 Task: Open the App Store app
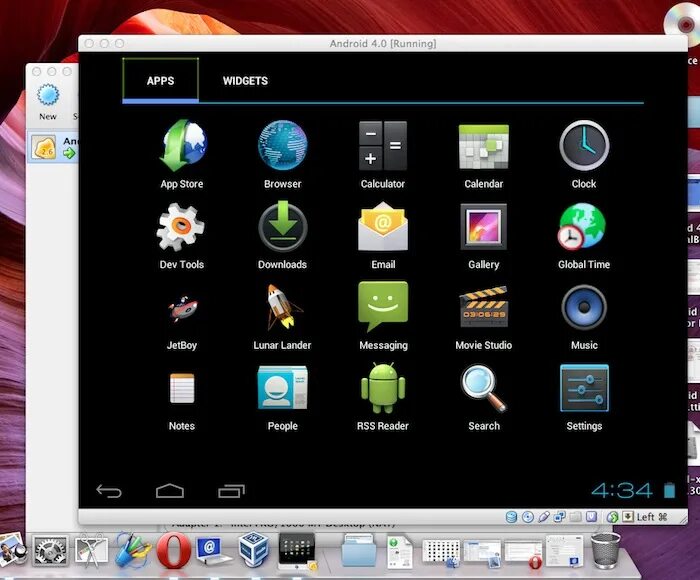(182, 154)
